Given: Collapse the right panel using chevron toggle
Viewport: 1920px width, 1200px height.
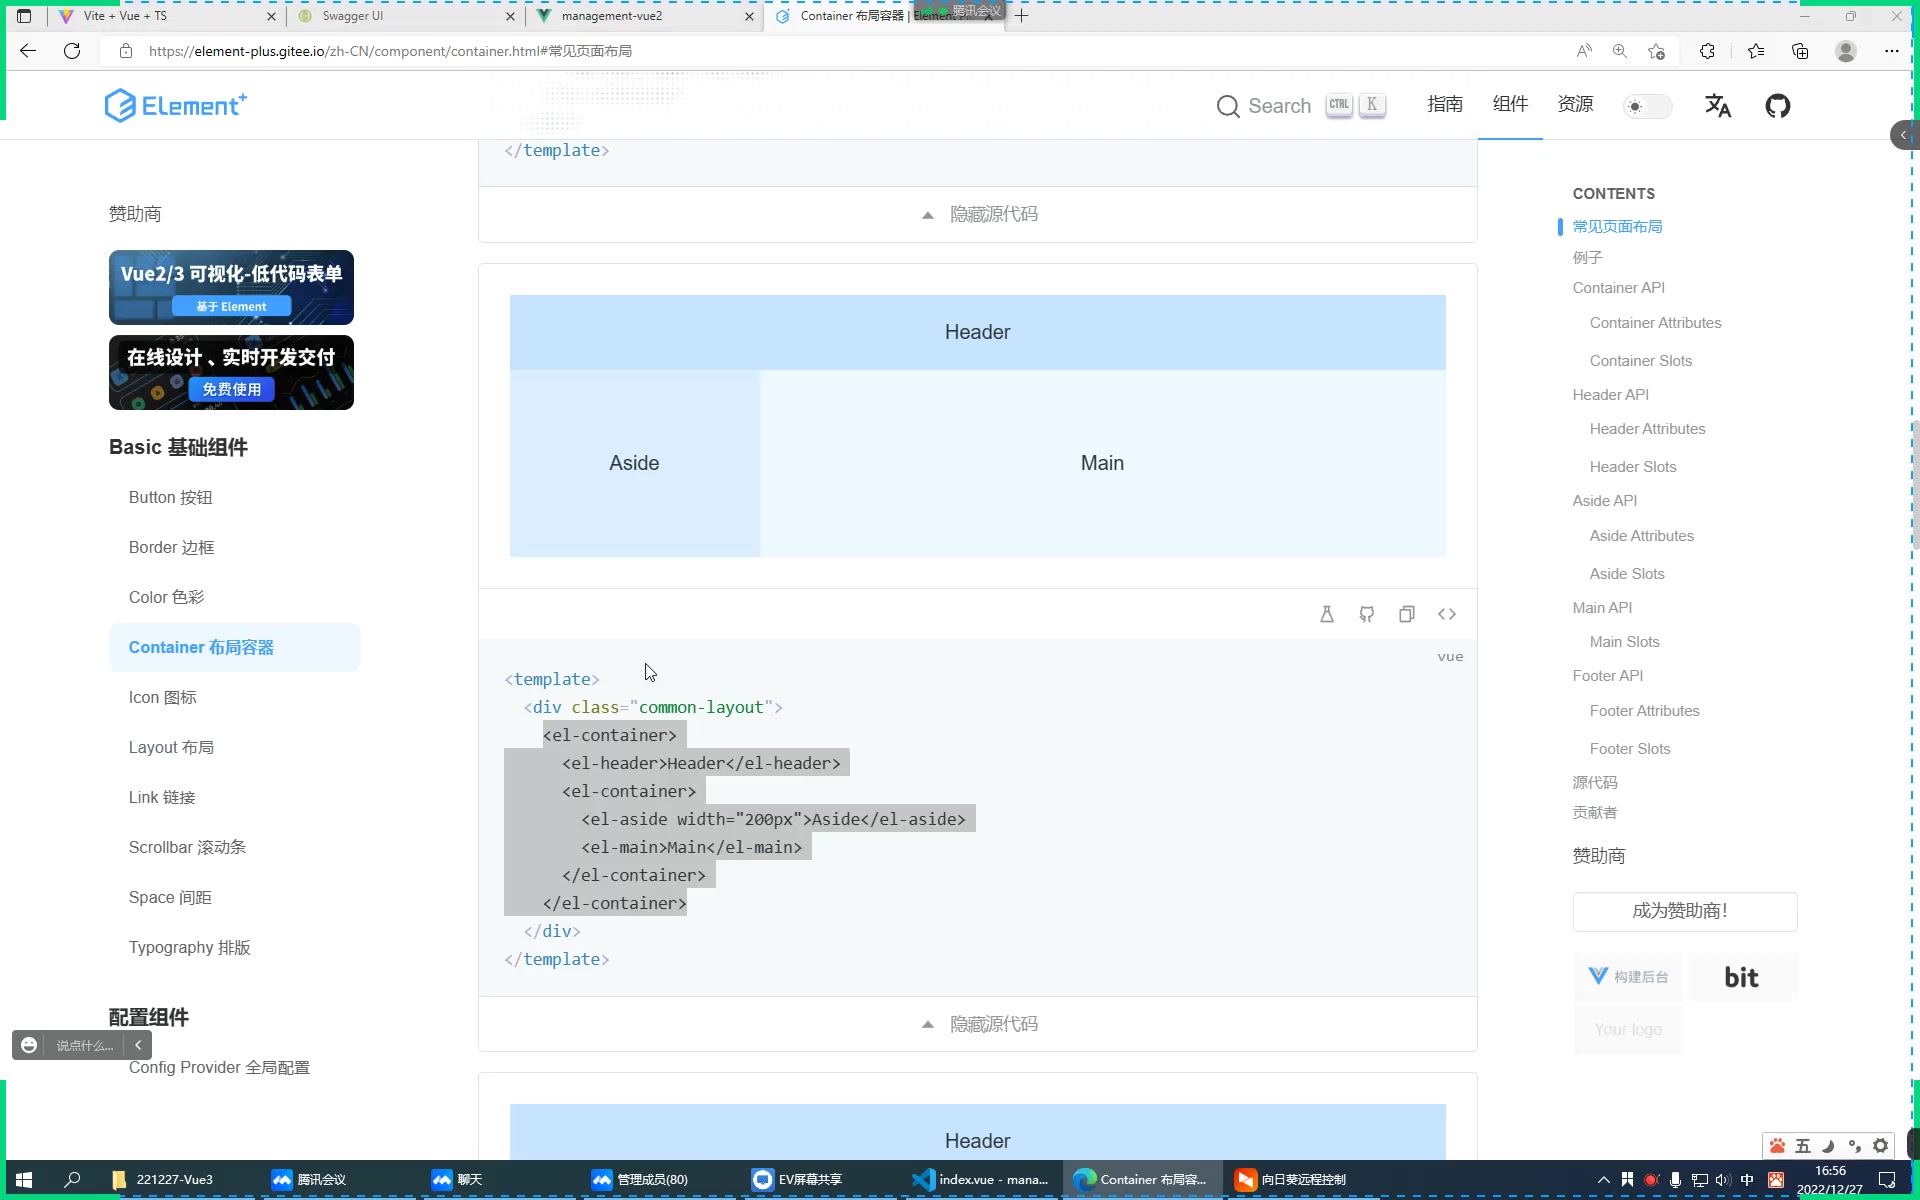Looking at the screenshot, I should pyautogui.click(x=1903, y=134).
